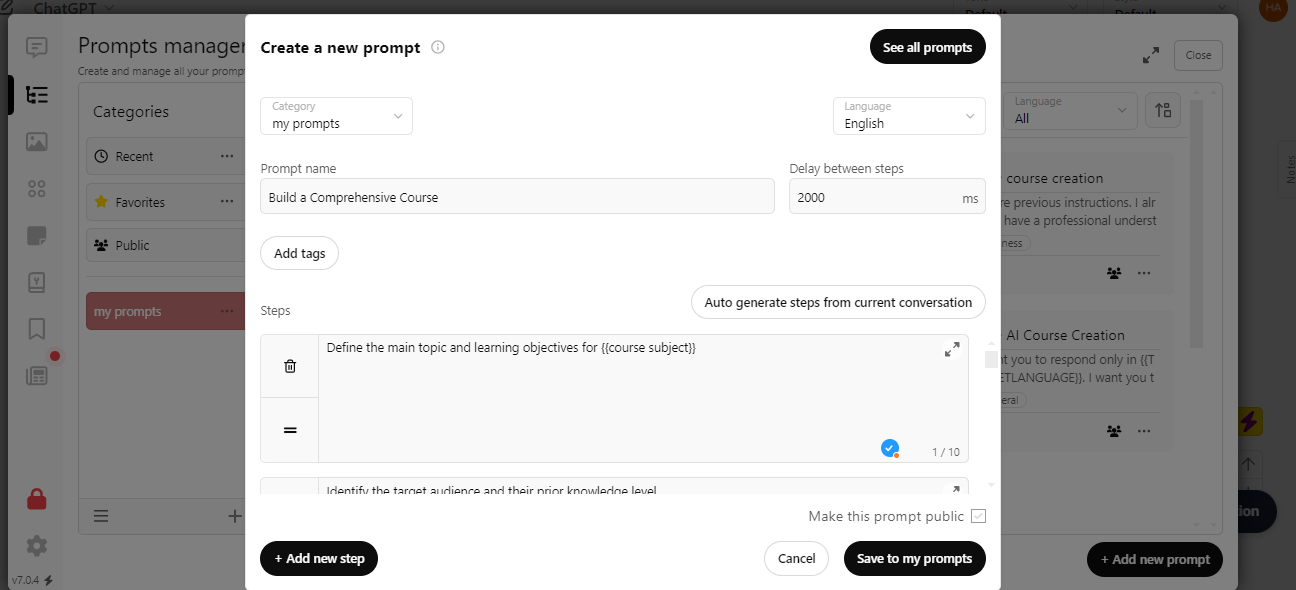The height and width of the screenshot is (590, 1296).
Task: Click Auto generate steps from current conversation
Action: (838, 302)
